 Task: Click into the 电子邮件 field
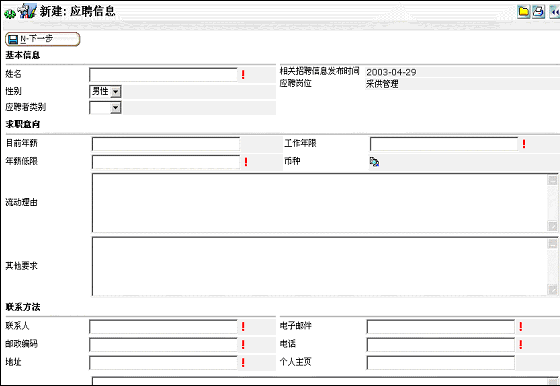pyautogui.click(x=441, y=326)
